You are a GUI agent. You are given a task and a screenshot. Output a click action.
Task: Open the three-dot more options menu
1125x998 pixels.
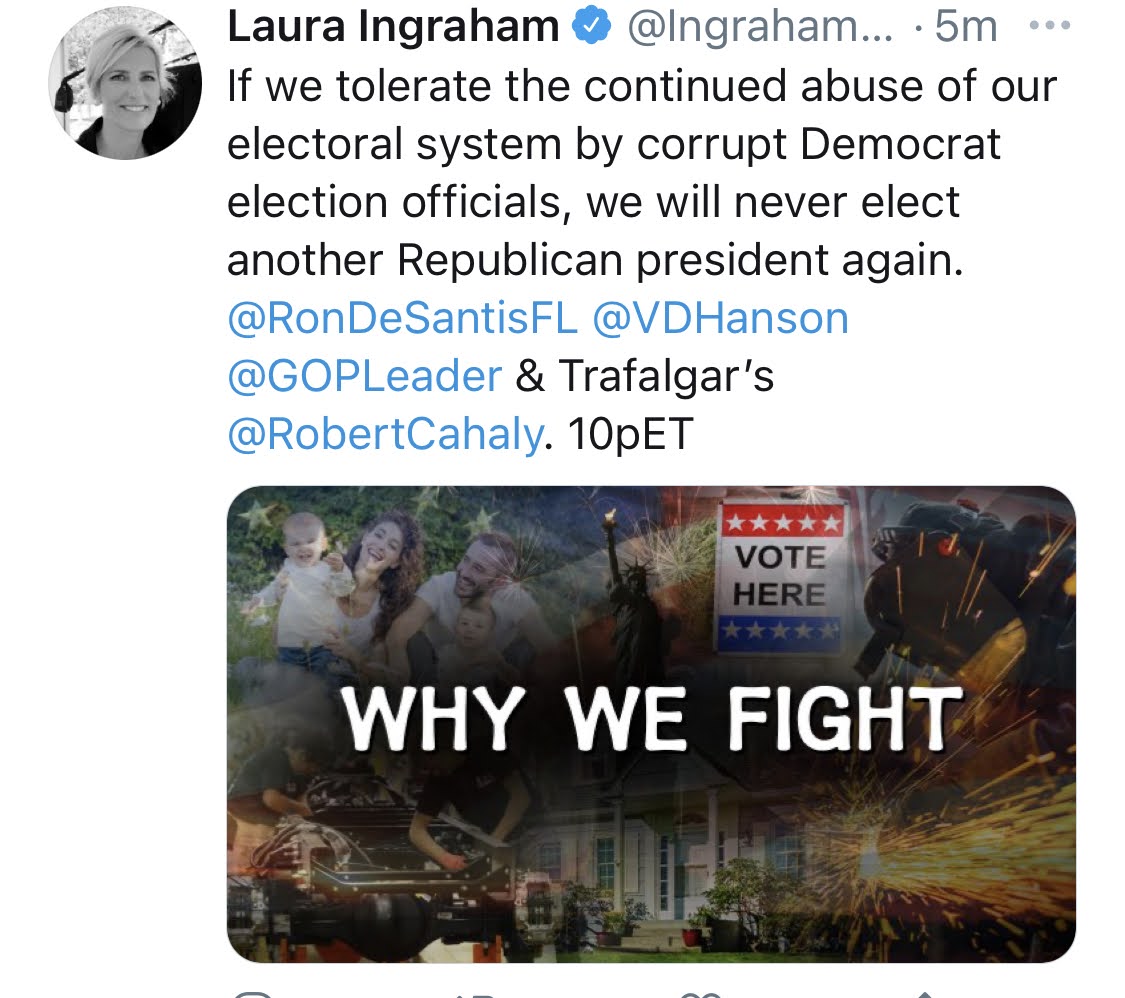pyautogui.click(x=1050, y=26)
